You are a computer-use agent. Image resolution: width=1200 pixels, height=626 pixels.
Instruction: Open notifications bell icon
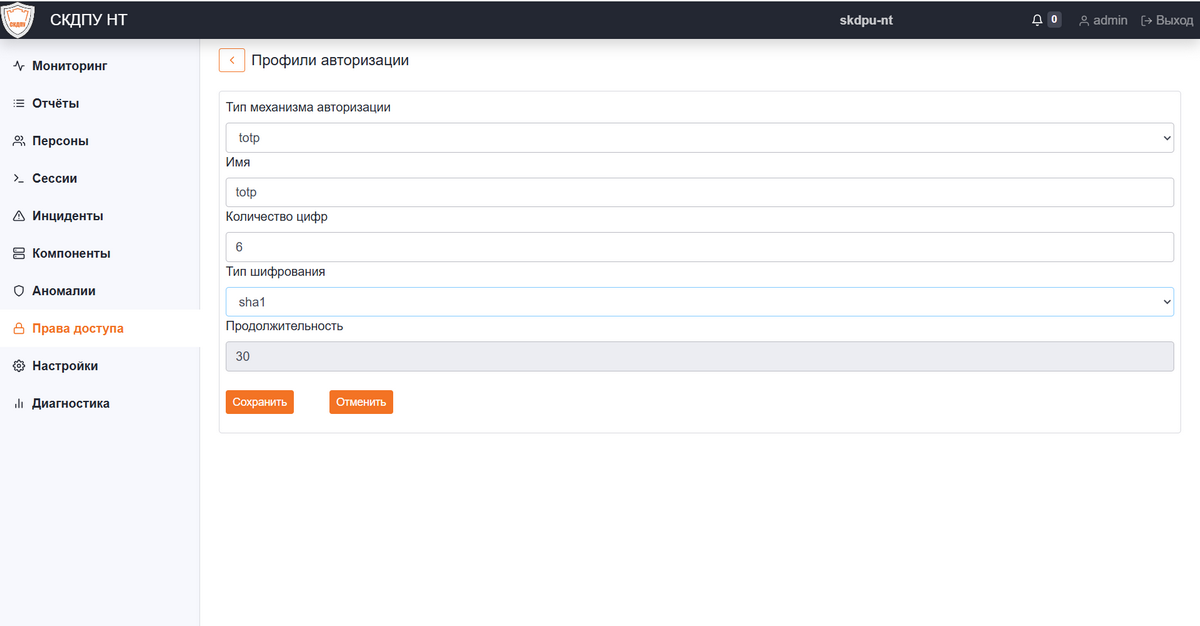click(1037, 20)
